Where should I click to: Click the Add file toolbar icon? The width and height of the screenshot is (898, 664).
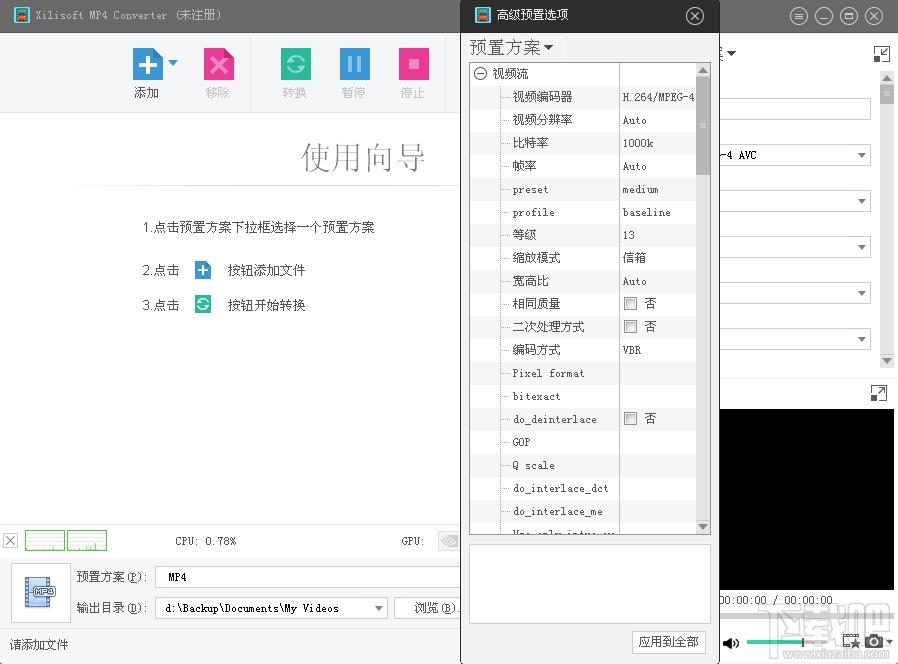148,64
